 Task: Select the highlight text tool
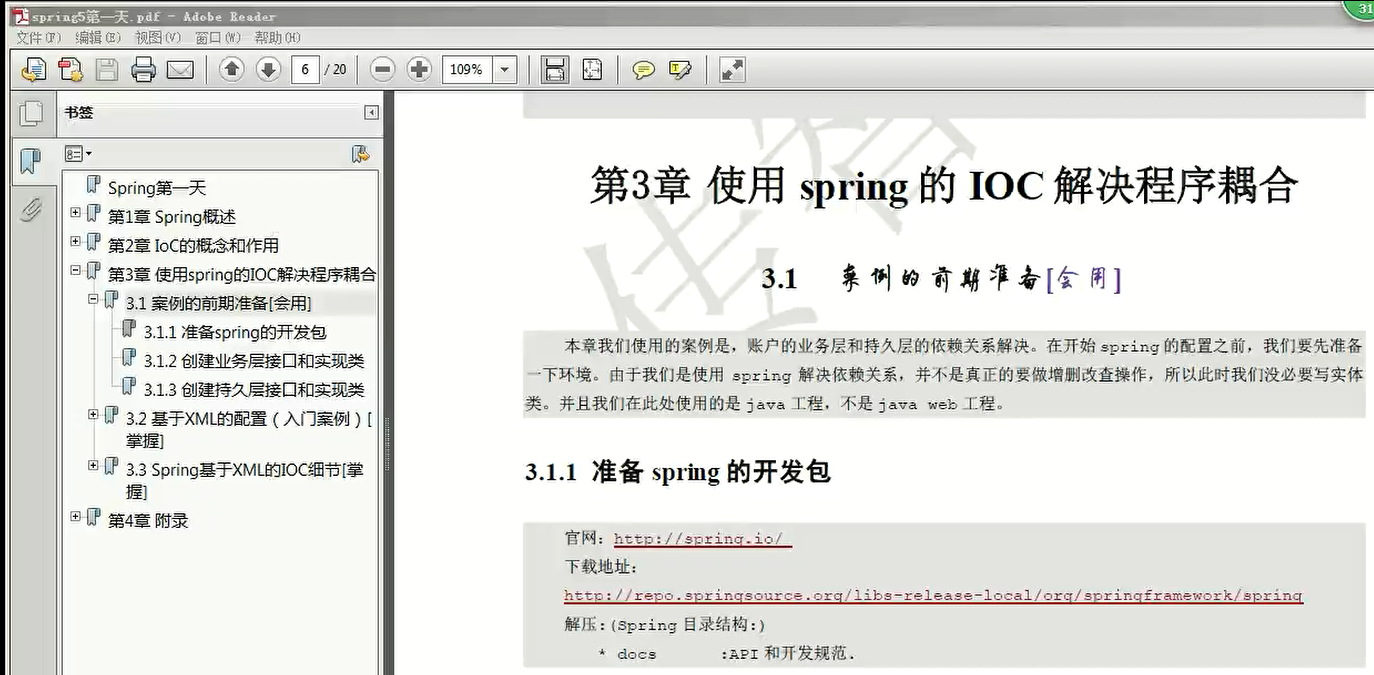pyautogui.click(x=681, y=69)
